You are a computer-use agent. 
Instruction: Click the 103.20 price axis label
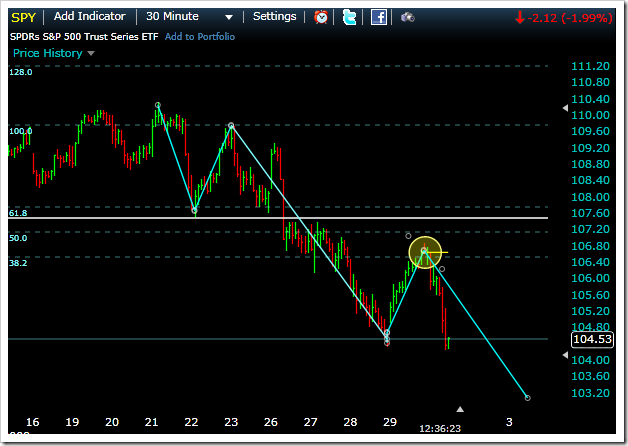590,393
